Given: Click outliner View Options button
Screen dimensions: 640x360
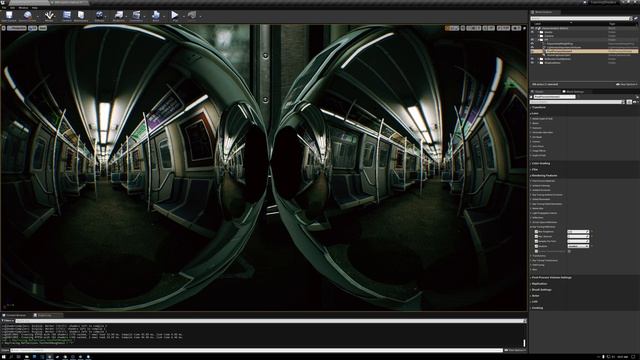Looking at the screenshot, I should click(627, 84).
